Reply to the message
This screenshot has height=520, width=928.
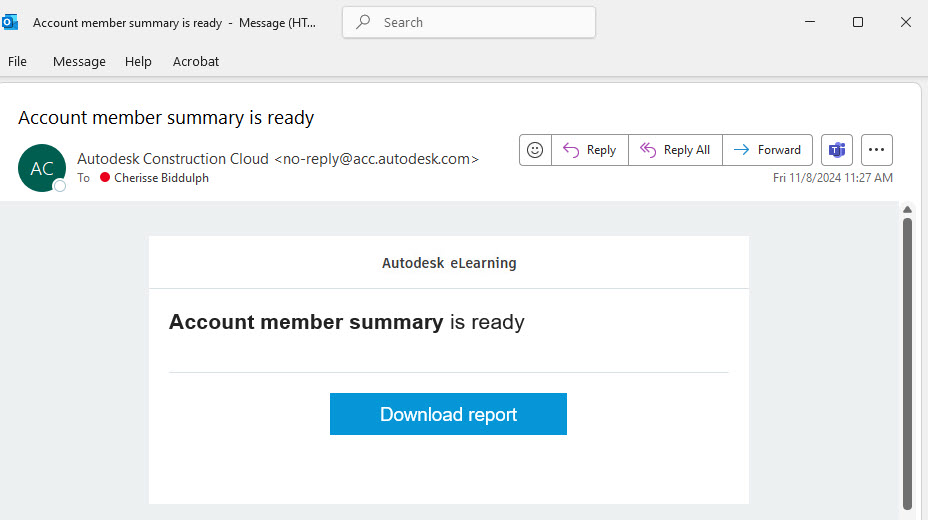click(x=589, y=150)
